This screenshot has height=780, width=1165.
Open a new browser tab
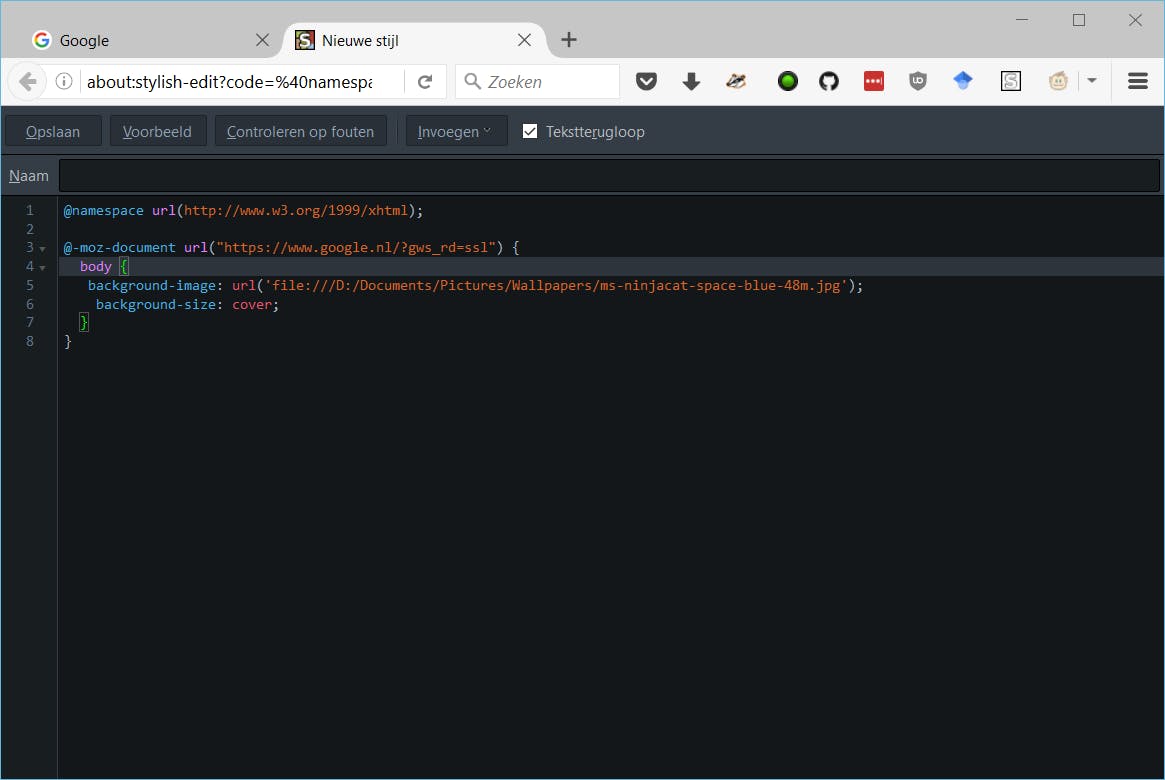click(x=569, y=40)
